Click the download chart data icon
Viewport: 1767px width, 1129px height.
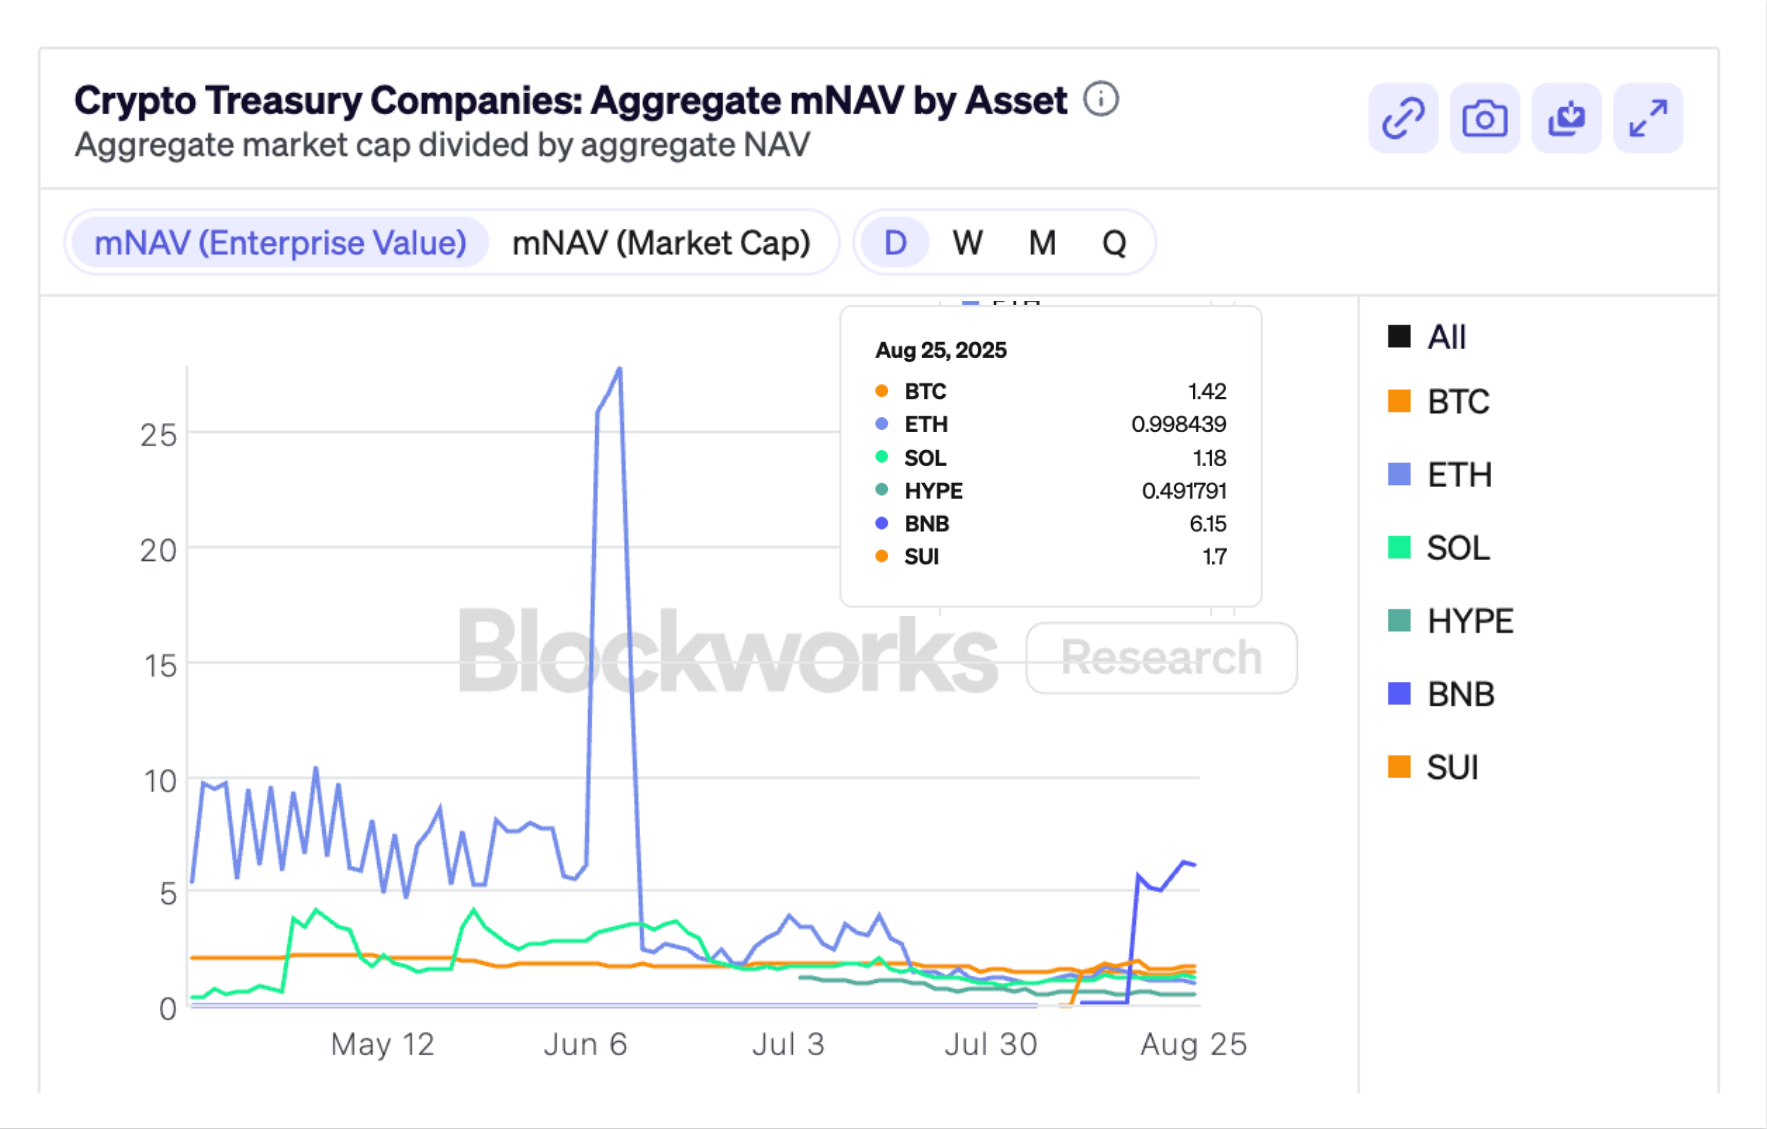pos(1566,118)
